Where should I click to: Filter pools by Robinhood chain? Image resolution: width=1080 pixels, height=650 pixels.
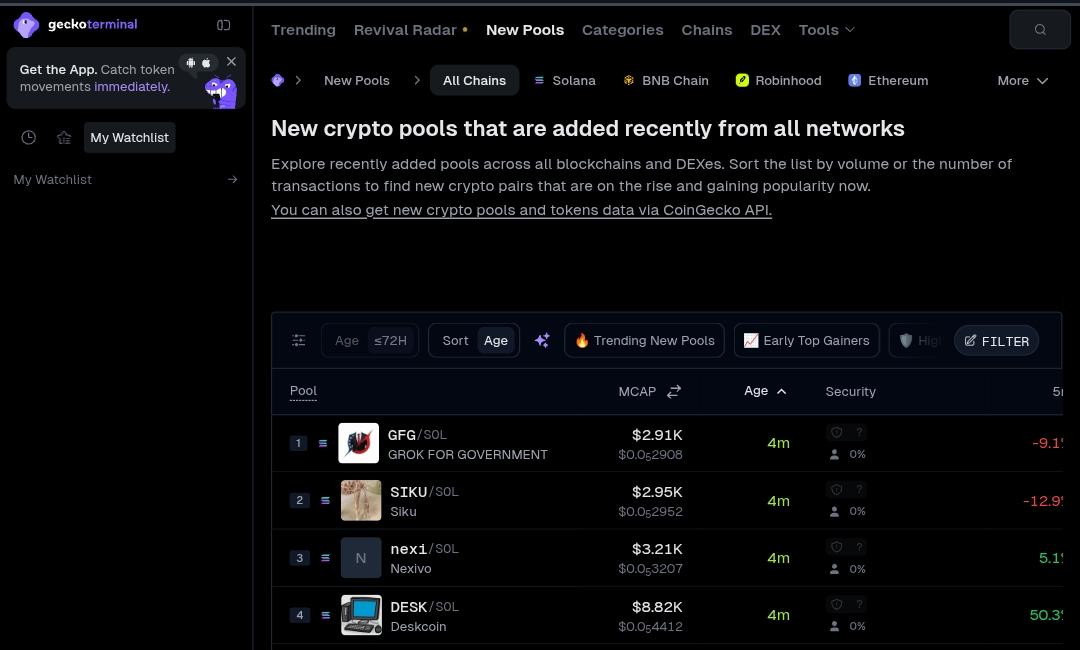click(x=779, y=81)
